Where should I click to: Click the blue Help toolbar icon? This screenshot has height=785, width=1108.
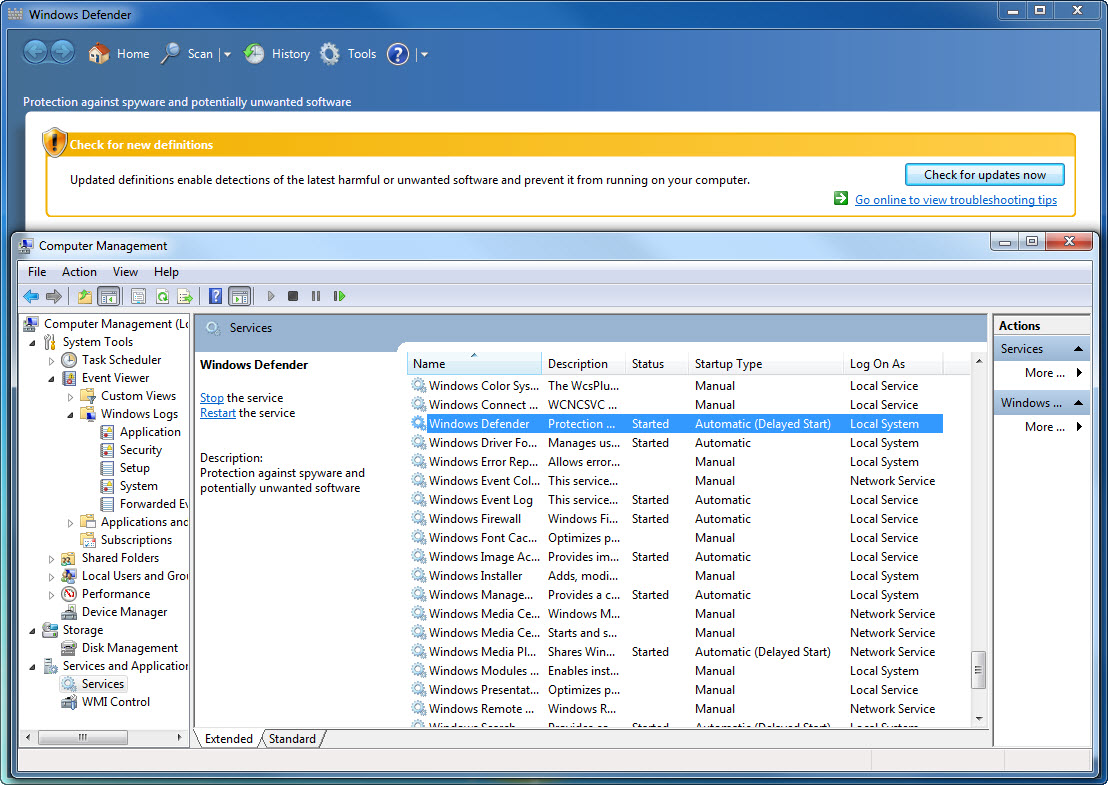216,296
